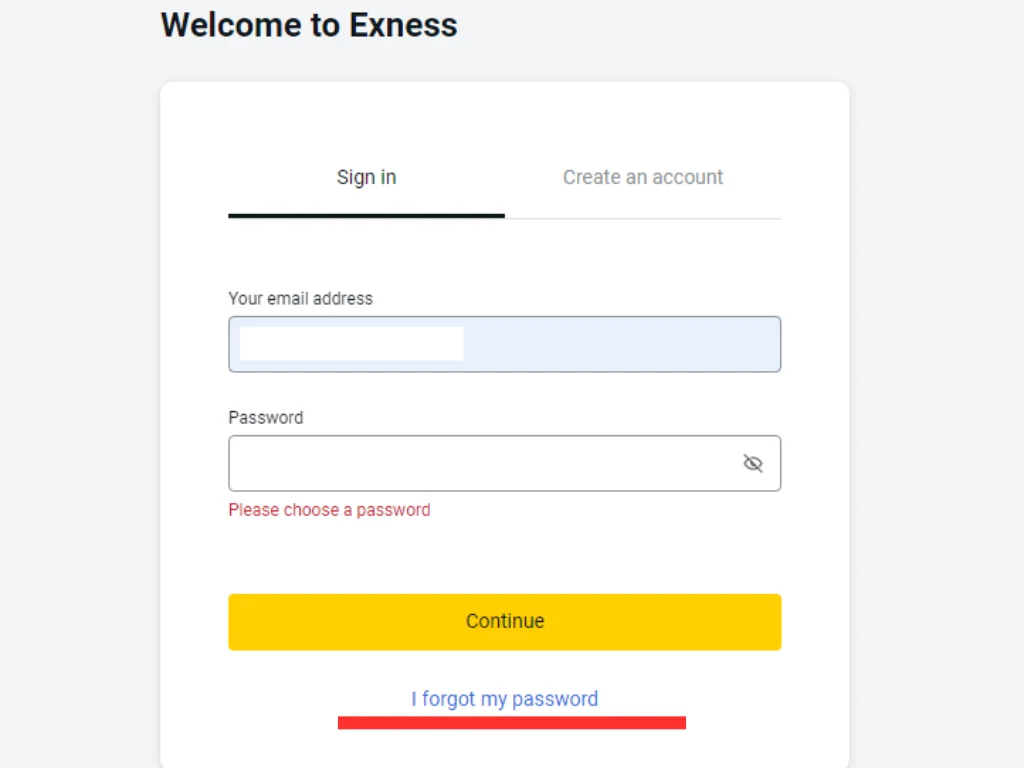Click the Password label above the field
This screenshot has width=1024, height=768.
pos(265,417)
